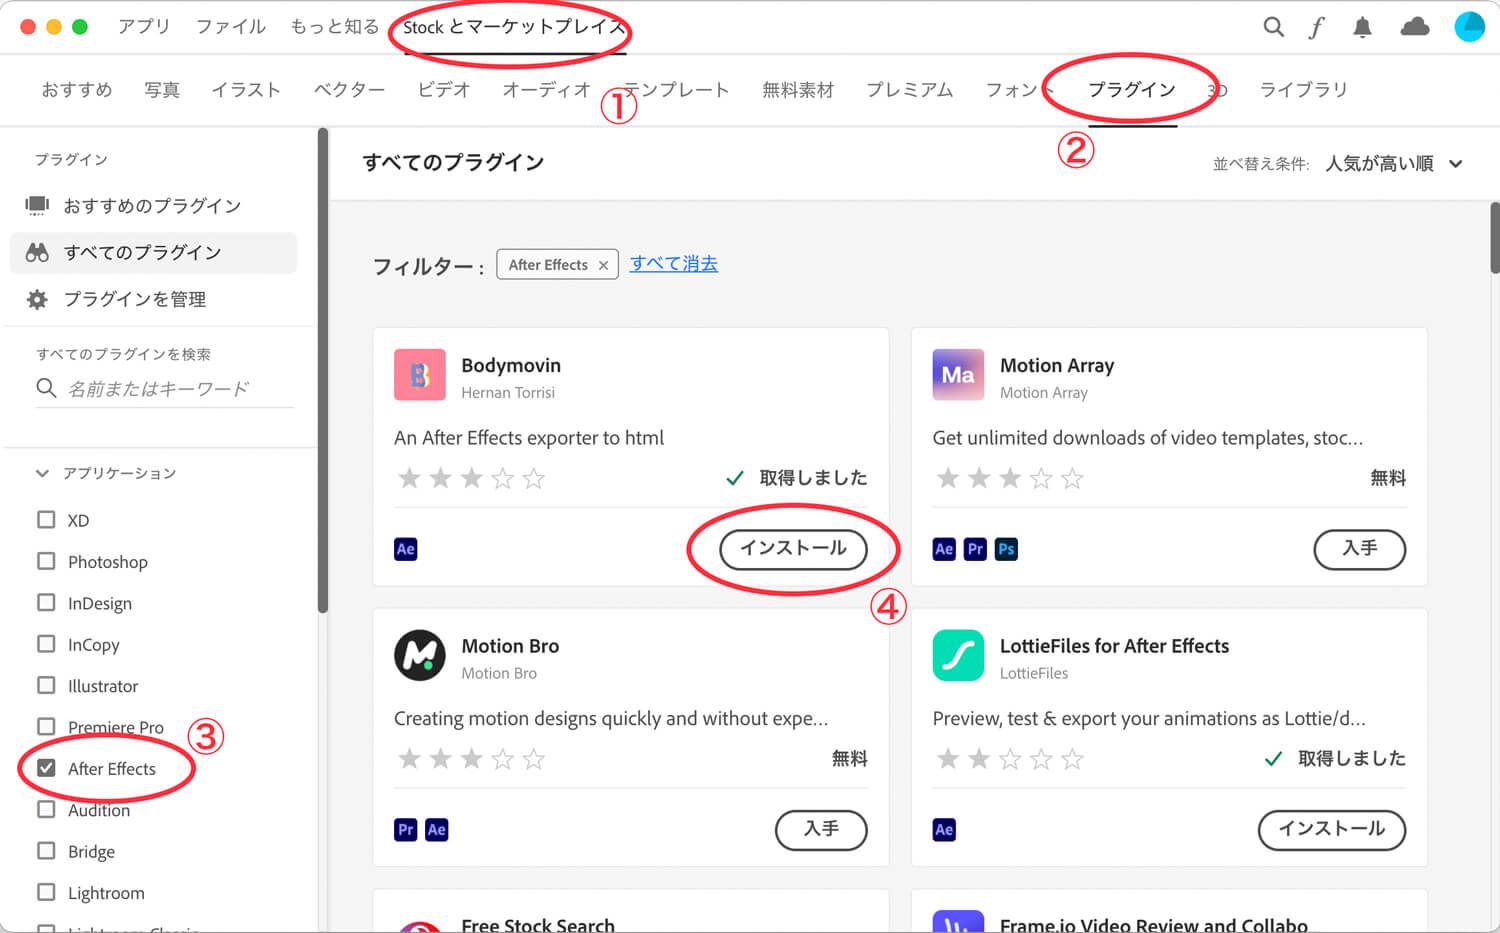Select Stock とマーケットプレイス tab

(x=514, y=27)
